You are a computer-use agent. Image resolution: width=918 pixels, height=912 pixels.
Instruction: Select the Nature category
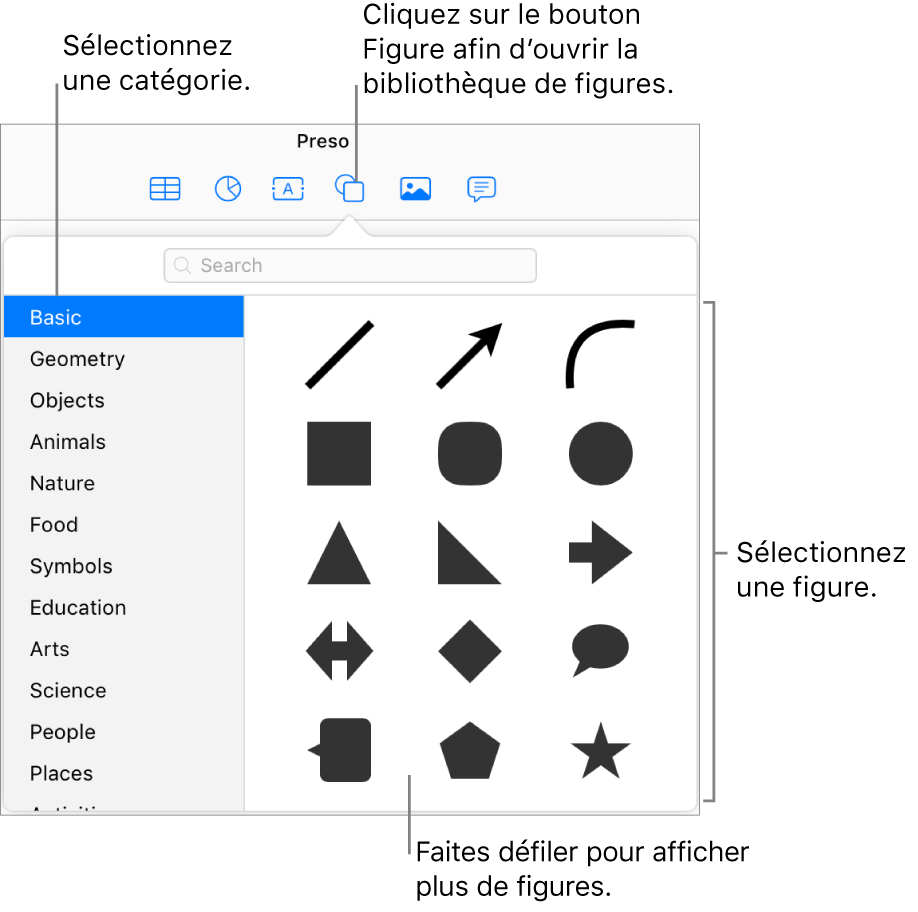pyautogui.click(x=124, y=483)
